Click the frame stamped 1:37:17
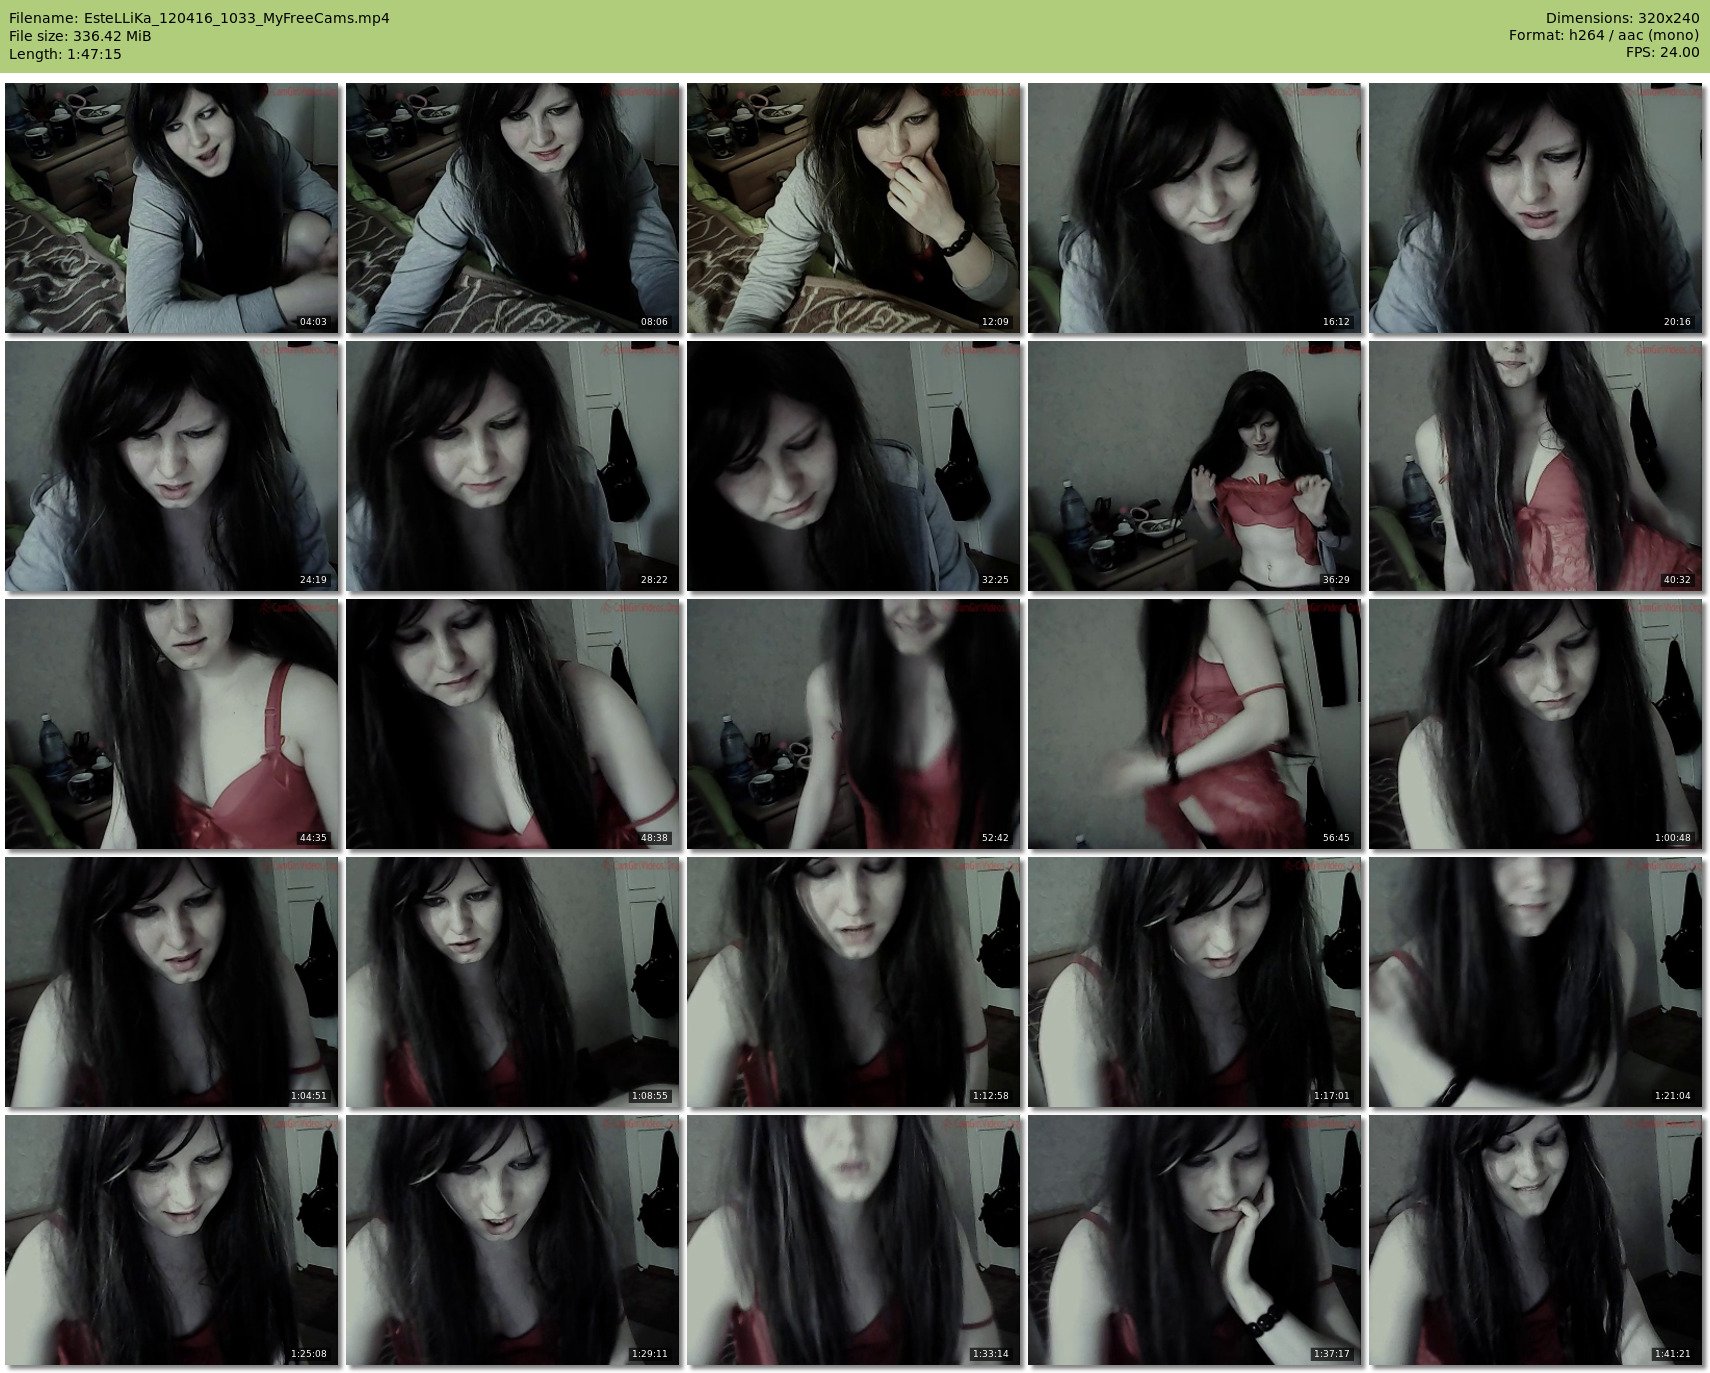The image size is (1710, 1373). coord(1194,1240)
